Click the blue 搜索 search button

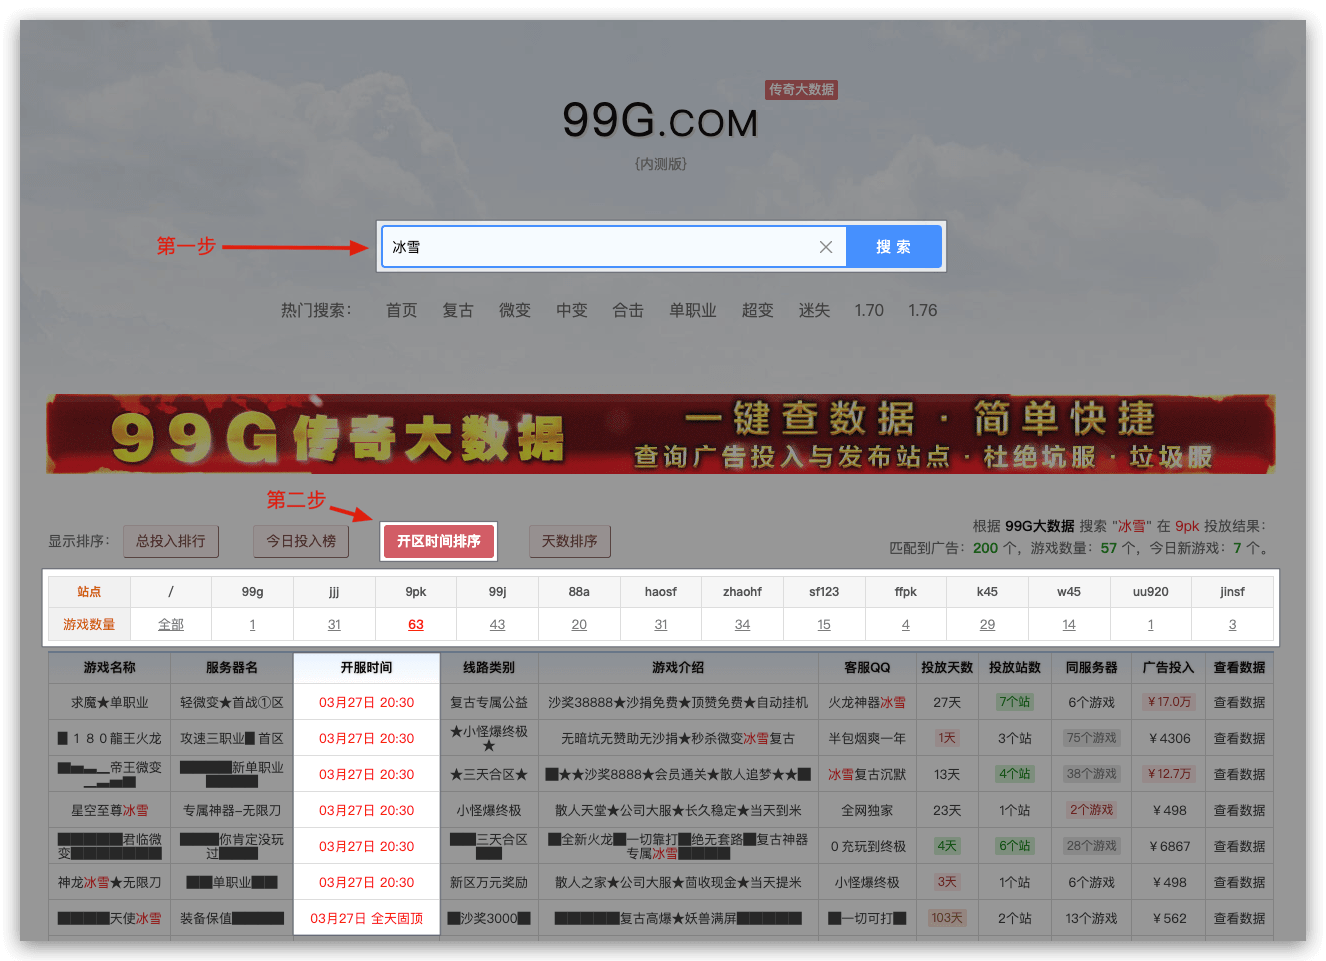(893, 247)
